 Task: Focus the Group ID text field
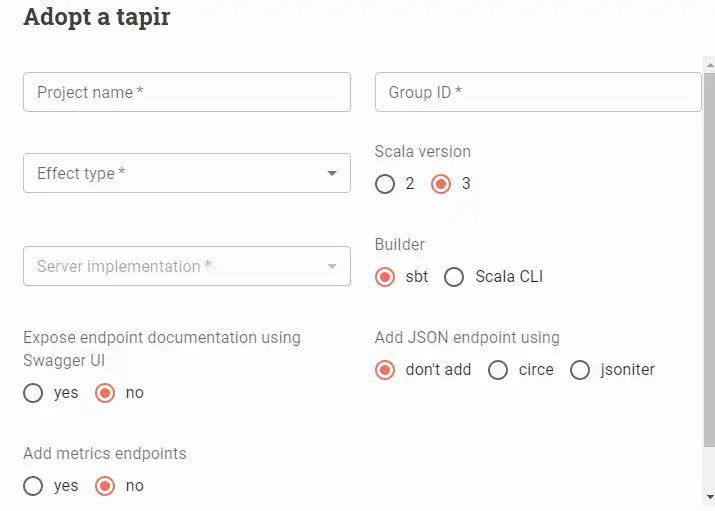(x=538, y=92)
